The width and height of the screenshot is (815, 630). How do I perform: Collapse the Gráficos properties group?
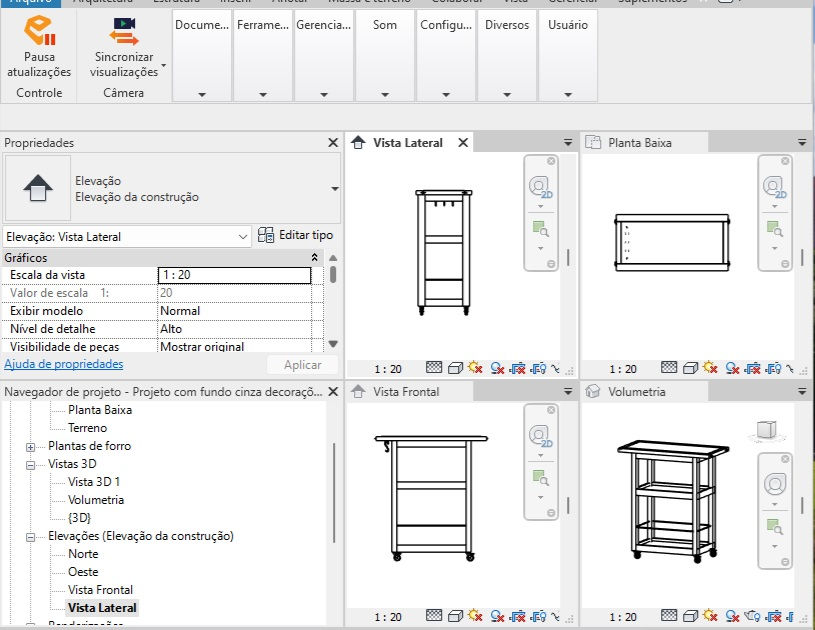314,257
